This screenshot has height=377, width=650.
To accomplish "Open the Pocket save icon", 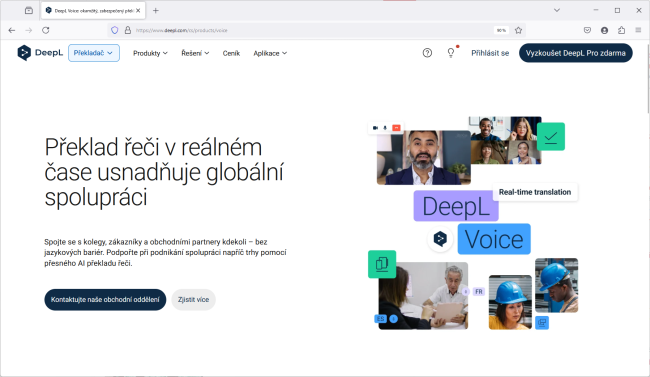I will [587, 30].
